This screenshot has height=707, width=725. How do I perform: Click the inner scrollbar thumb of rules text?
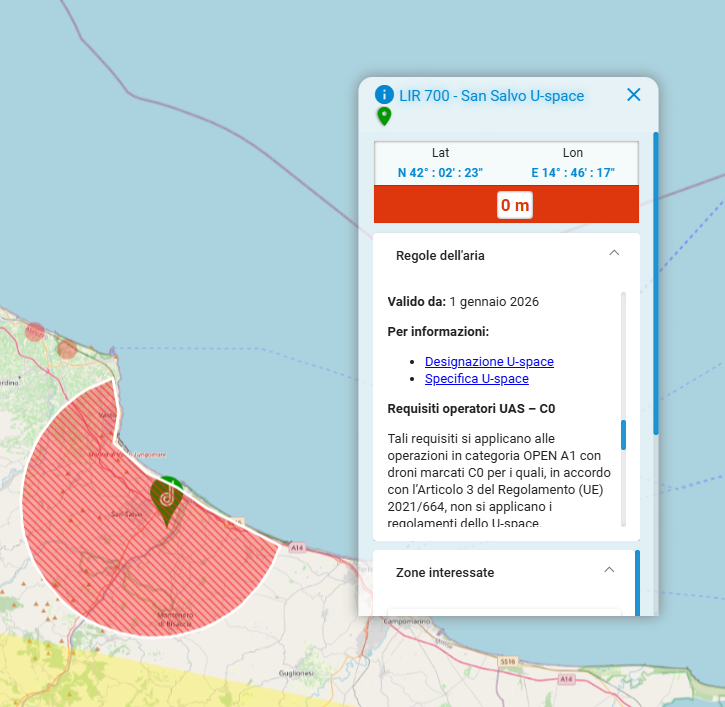pyautogui.click(x=623, y=435)
